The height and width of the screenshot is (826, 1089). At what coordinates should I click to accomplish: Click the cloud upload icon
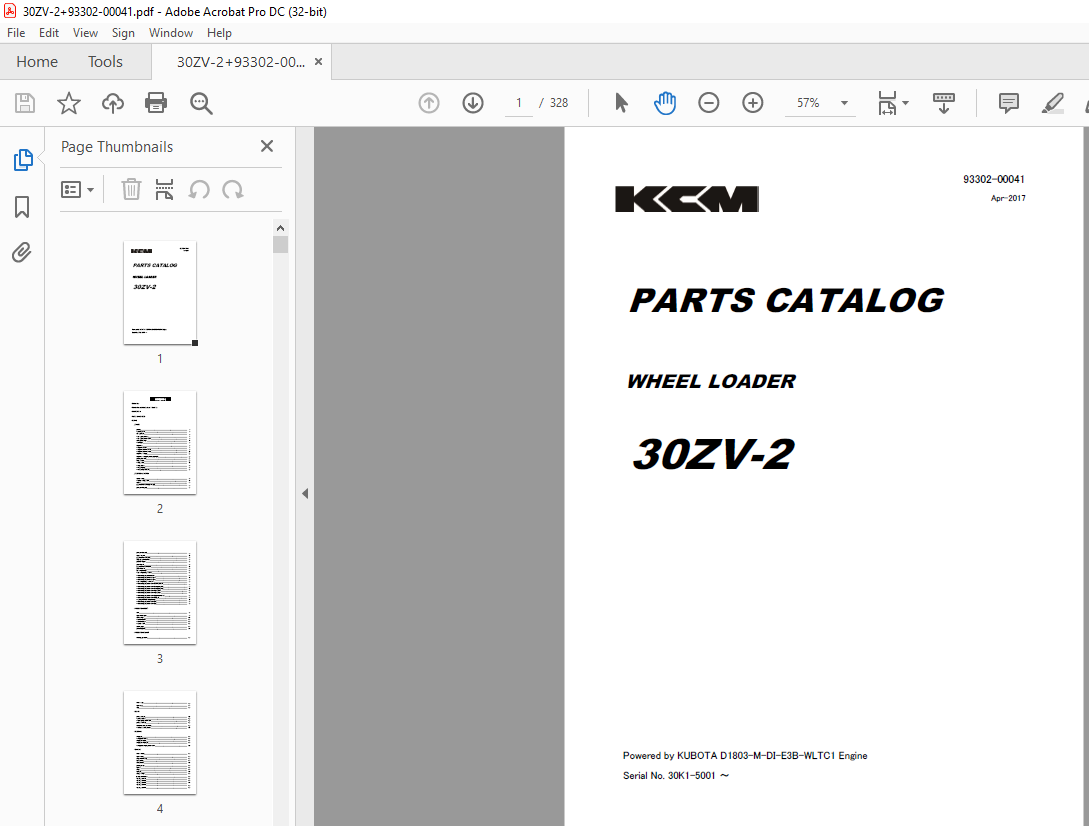(113, 103)
